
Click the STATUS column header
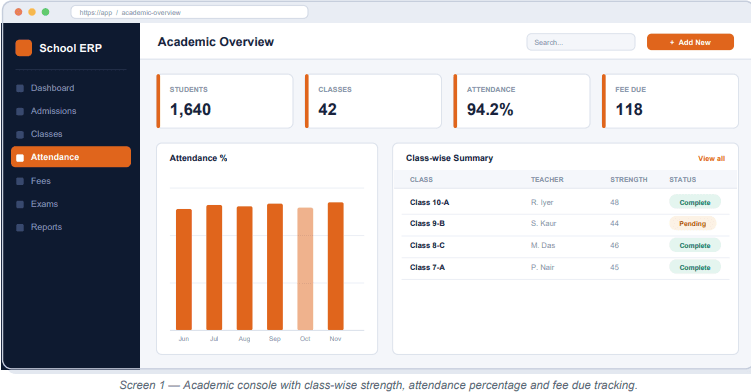coord(683,180)
